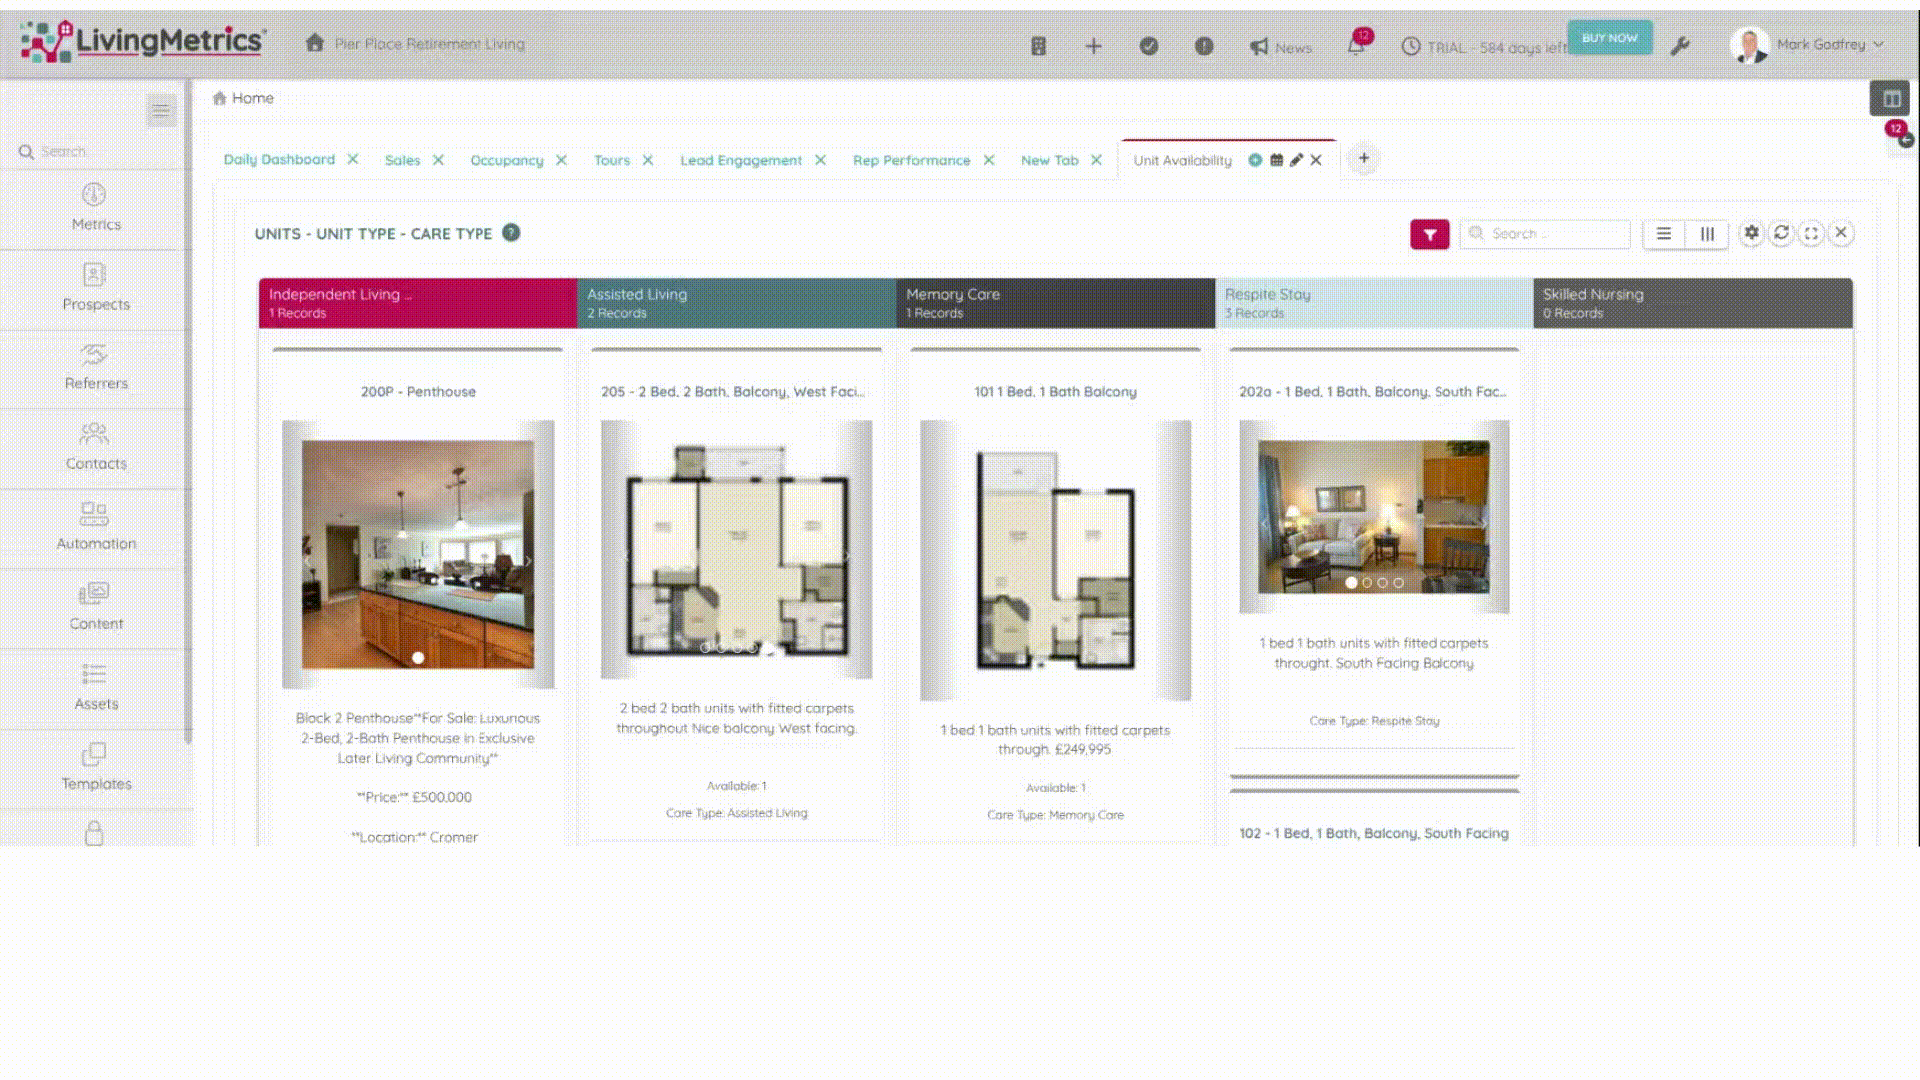Add a new dashboard tab
The image size is (1920, 1080).
(x=1363, y=159)
